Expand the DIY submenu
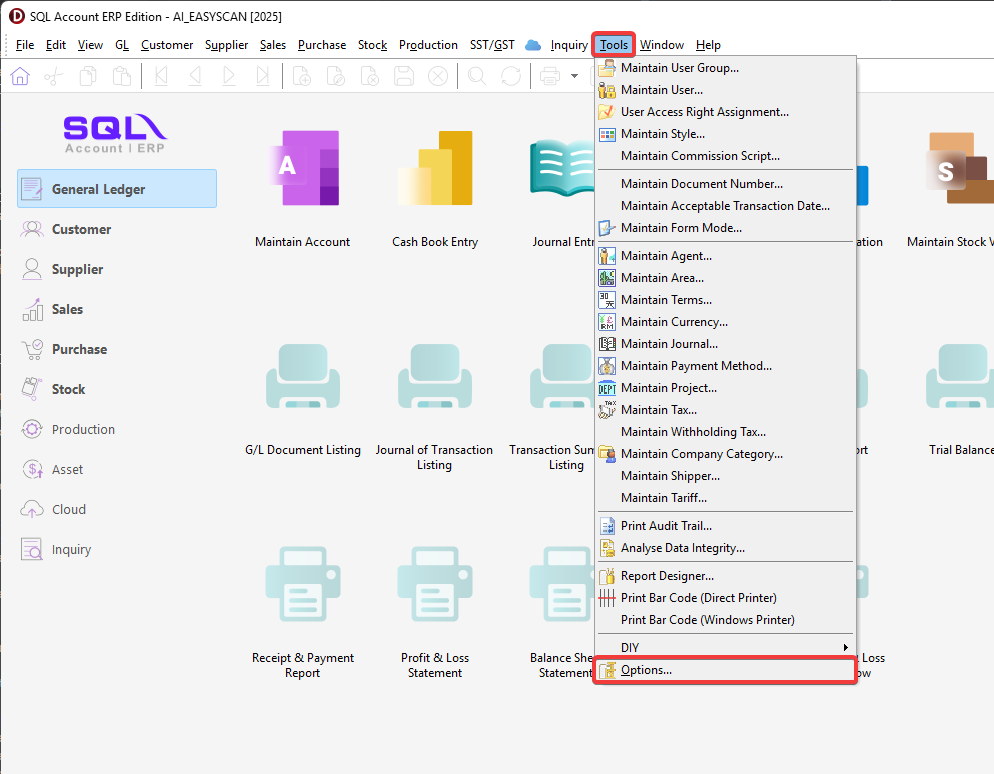994x774 pixels. point(725,648)
